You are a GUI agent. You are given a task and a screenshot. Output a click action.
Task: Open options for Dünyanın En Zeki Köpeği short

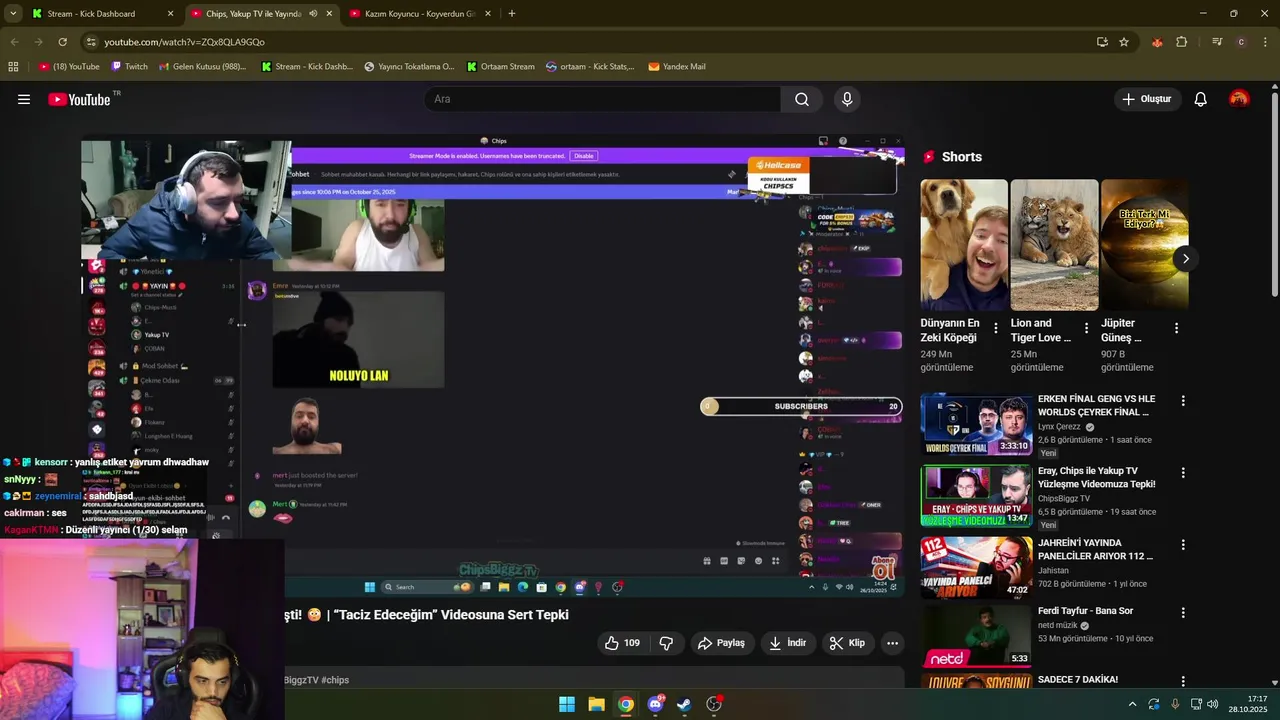[995, 328]
